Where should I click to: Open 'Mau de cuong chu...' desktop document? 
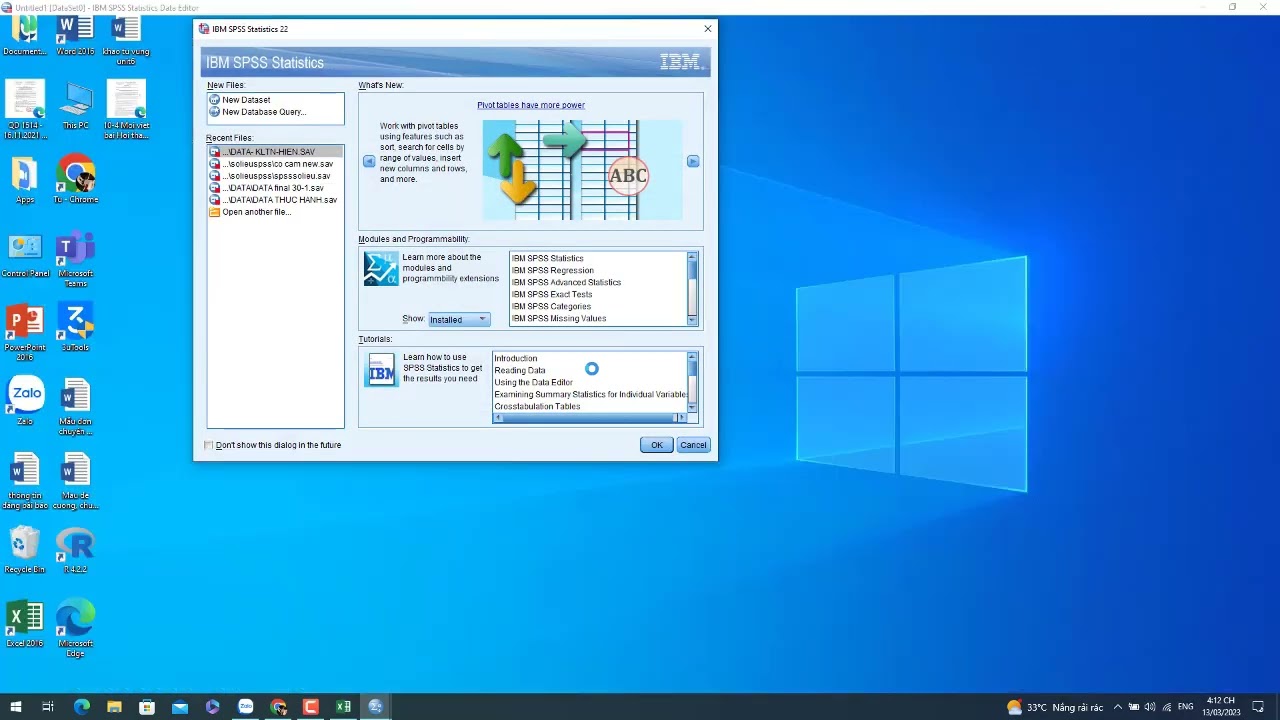click(75, 482)
